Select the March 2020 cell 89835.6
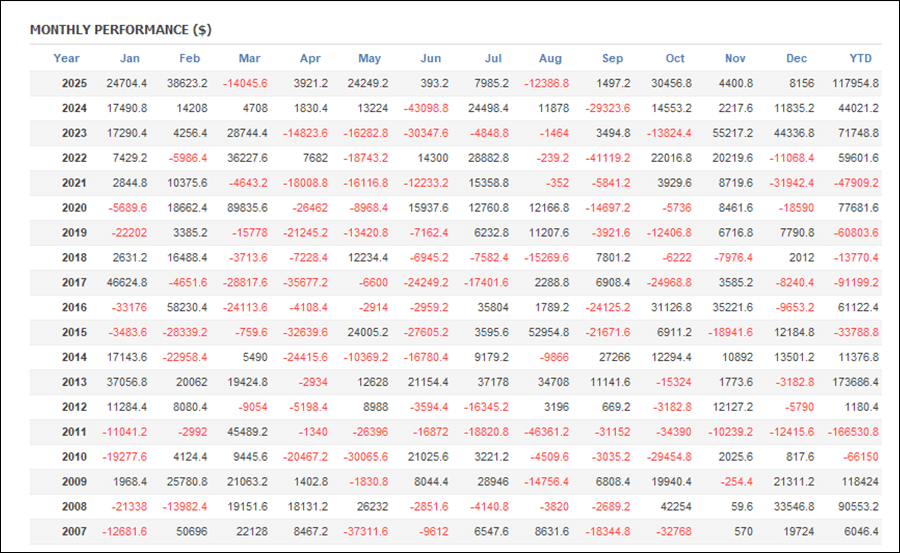Viewport: 900px width, 553px height. (x=245, y=209)
